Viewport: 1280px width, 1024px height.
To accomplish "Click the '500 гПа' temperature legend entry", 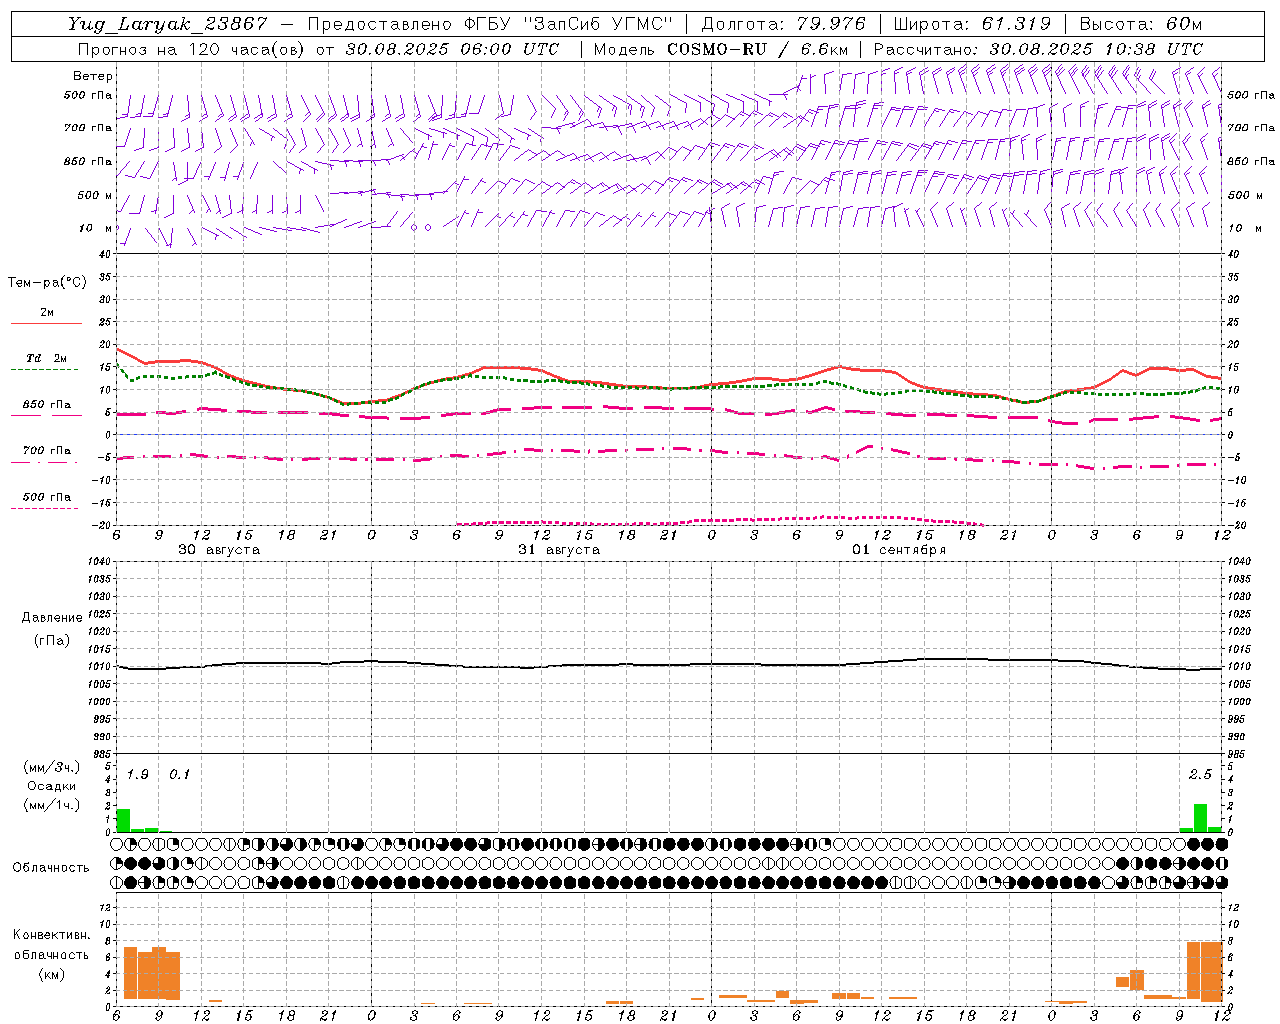I will point(47,497).
